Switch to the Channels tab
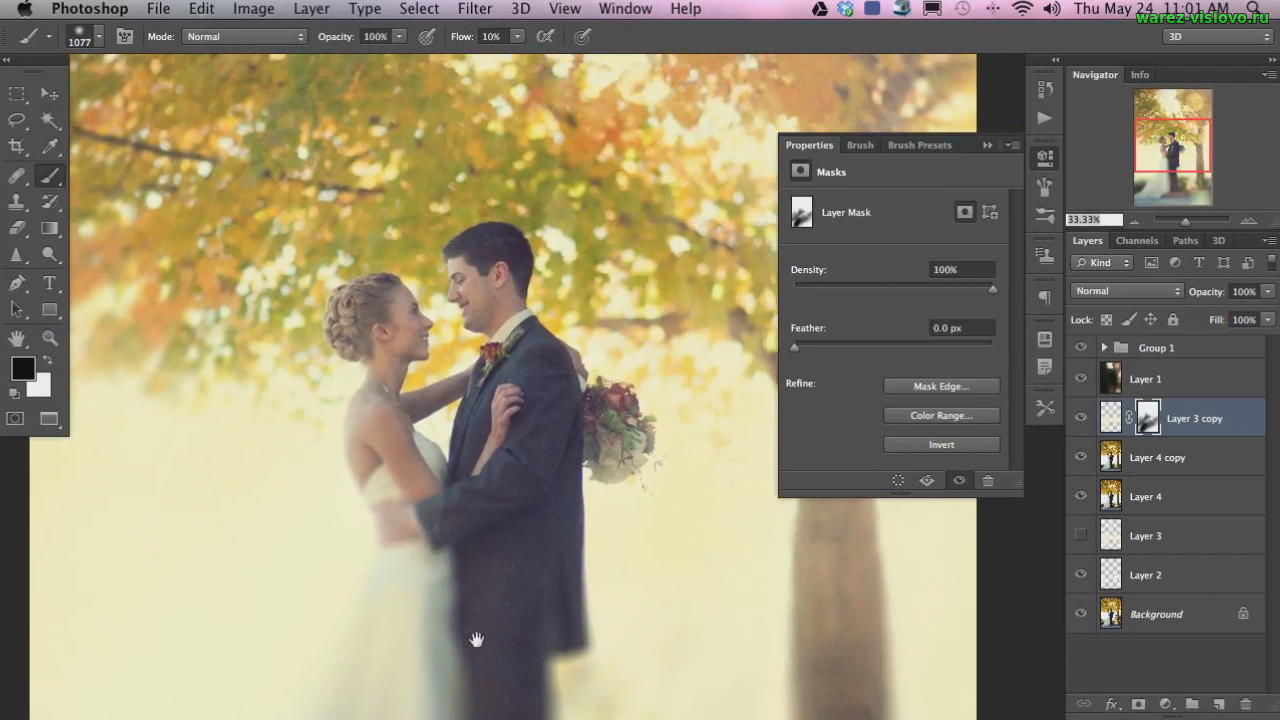The height and width of the screenshot is (720, 1280). pyautogui.click(x=1136, y=241)
